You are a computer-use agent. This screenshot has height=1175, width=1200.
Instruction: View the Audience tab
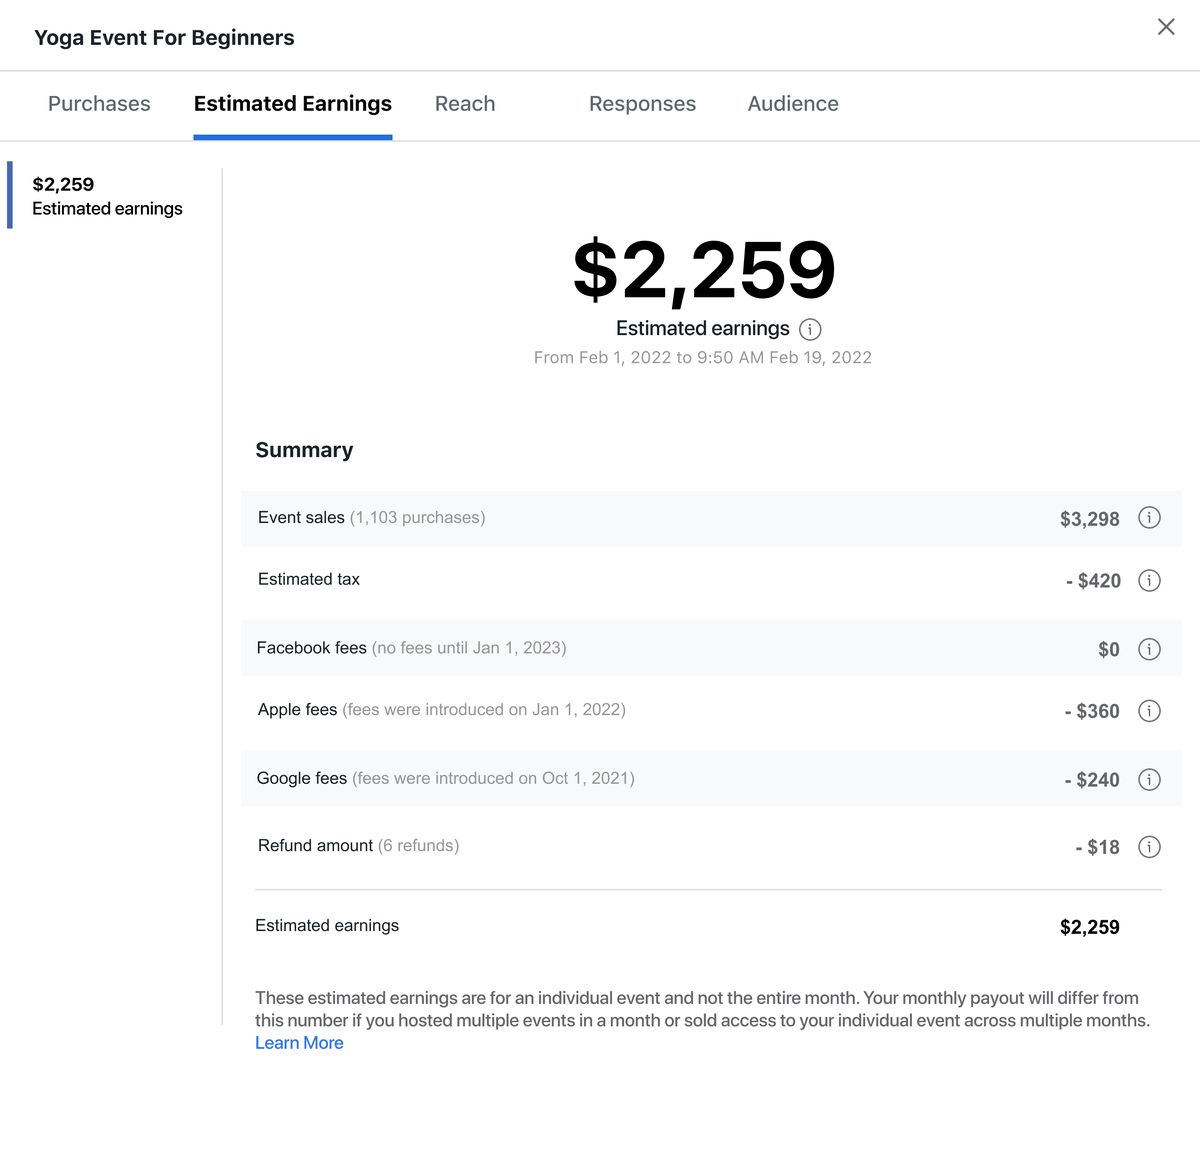(793, 104)
